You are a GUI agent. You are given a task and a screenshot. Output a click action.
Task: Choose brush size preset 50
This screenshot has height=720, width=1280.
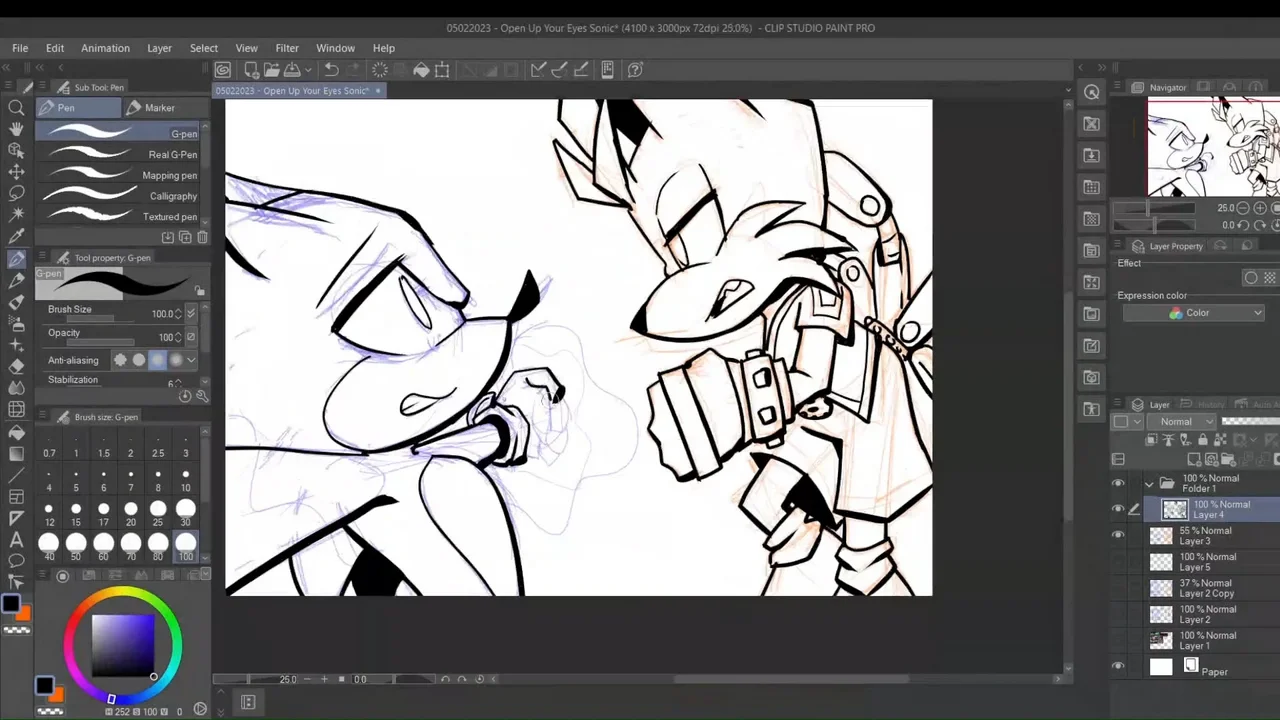[76, 546]
